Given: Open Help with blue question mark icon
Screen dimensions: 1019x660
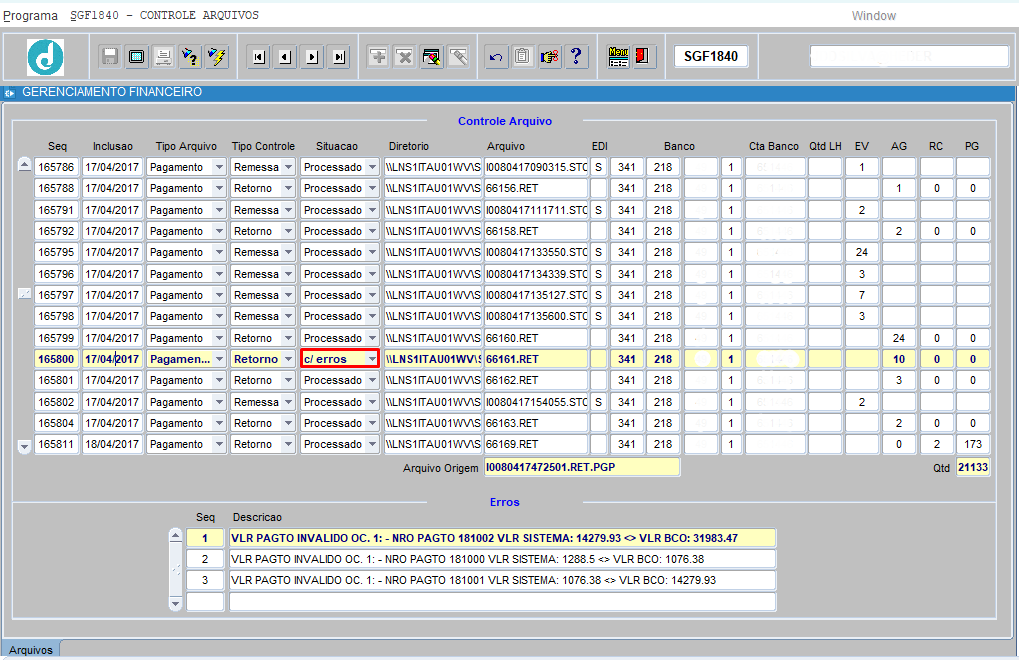Looking at the screenshot, I should (575, 56).
